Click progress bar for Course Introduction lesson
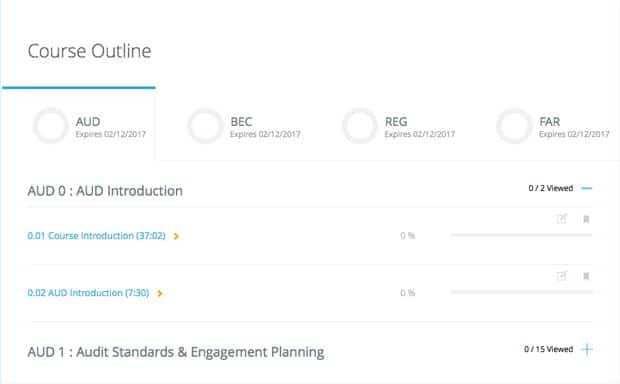 click(521, 235)
